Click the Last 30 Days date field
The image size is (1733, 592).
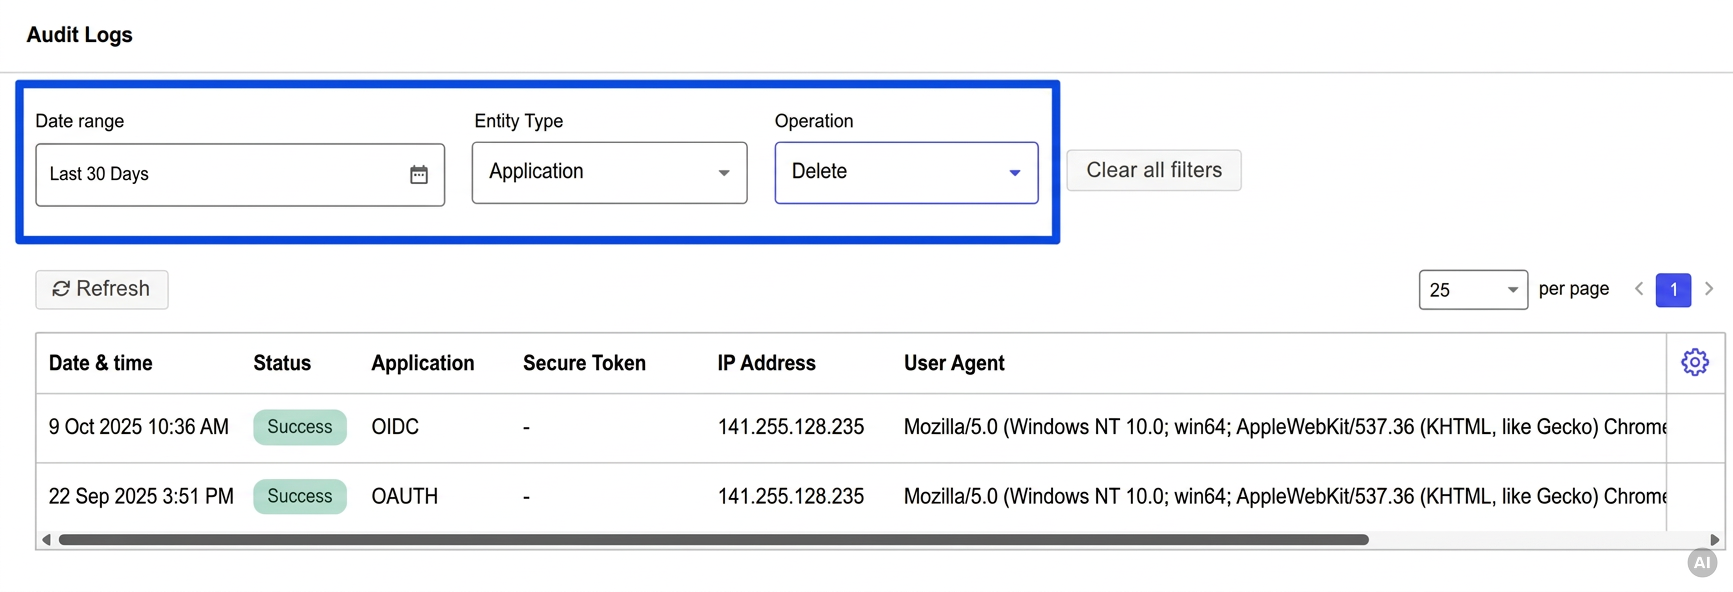click(240, 175)
